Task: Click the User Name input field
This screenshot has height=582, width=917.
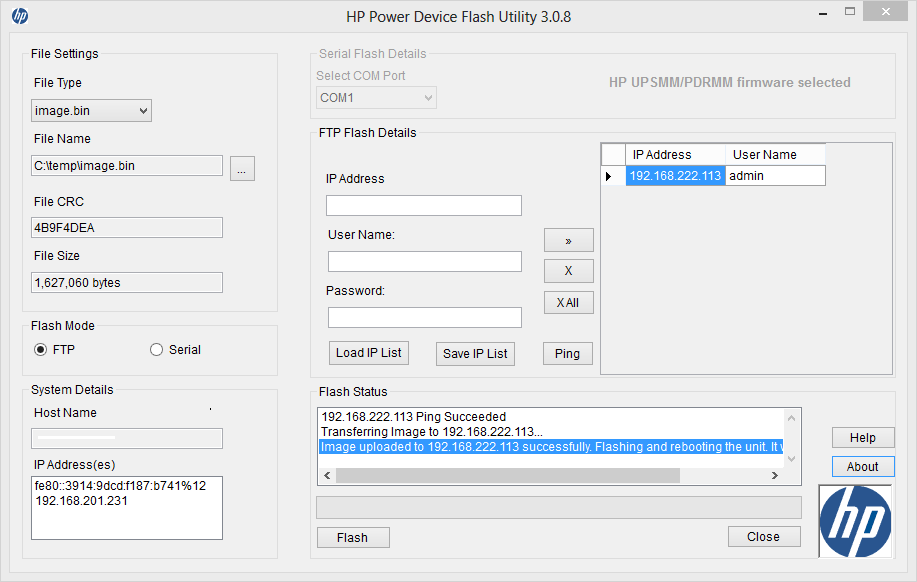Action: pos(425,261)
